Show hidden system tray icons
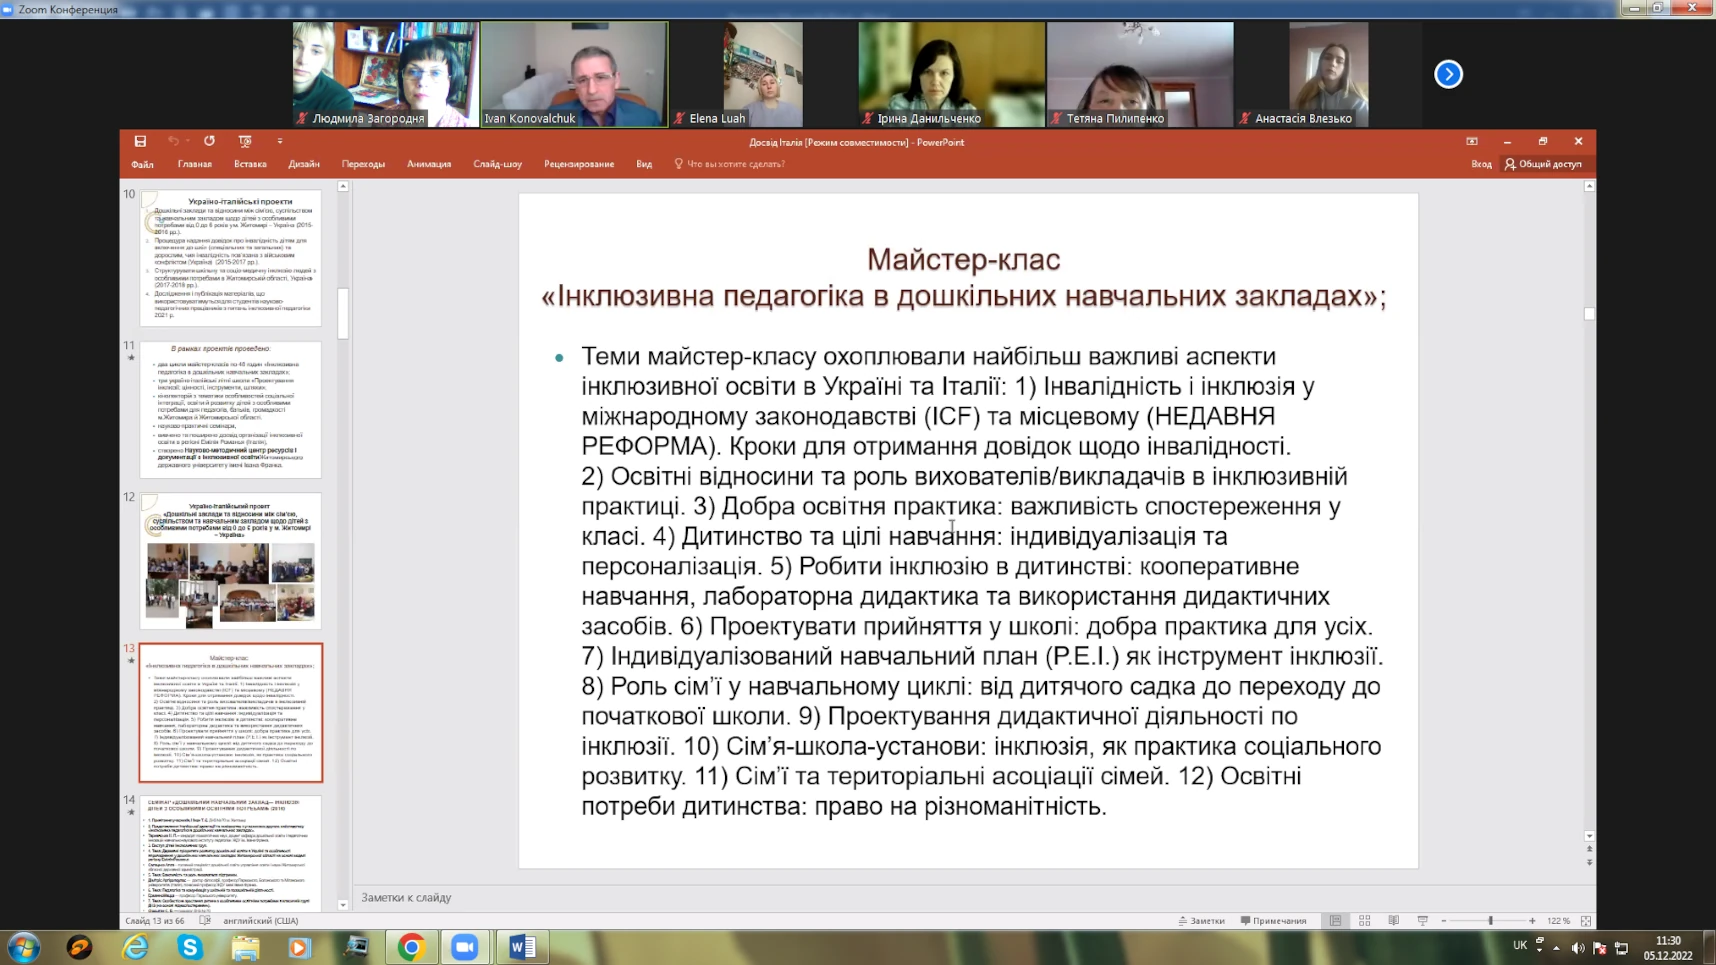 click(1556, 948)
